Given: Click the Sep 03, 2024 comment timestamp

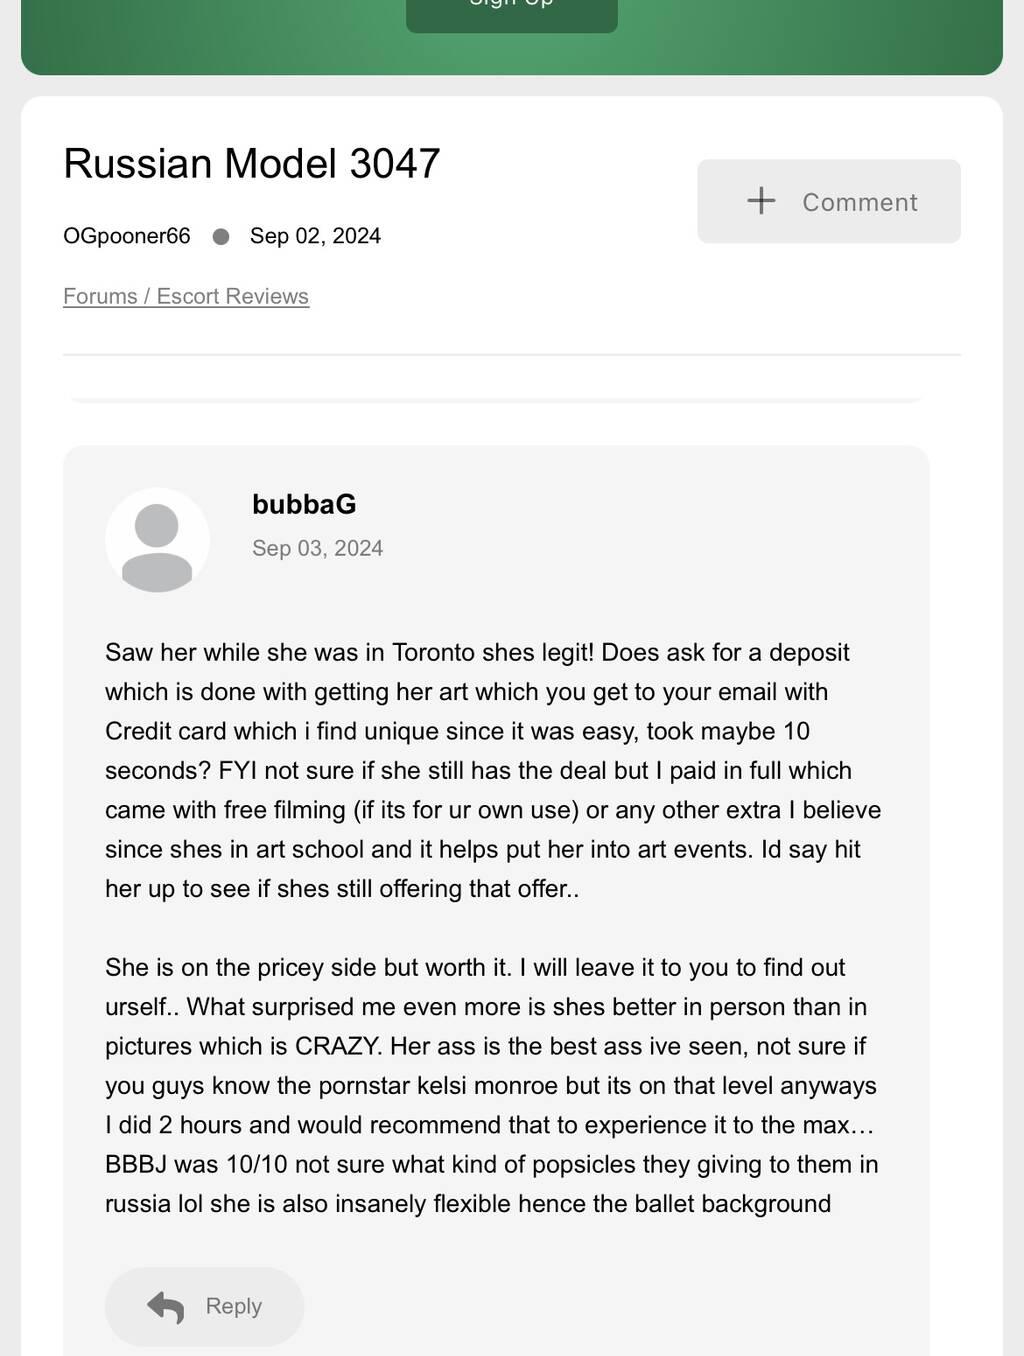Looking at the screenshot, I should [317, 548].
